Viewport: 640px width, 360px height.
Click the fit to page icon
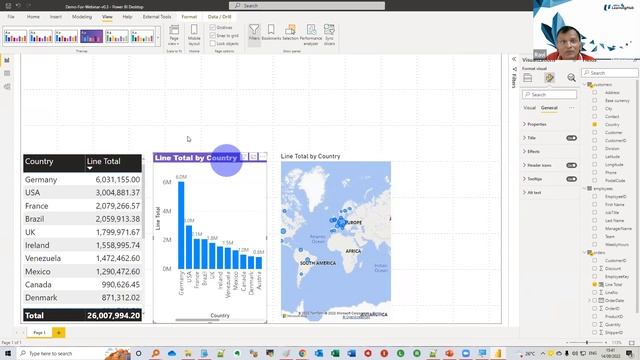631,343
